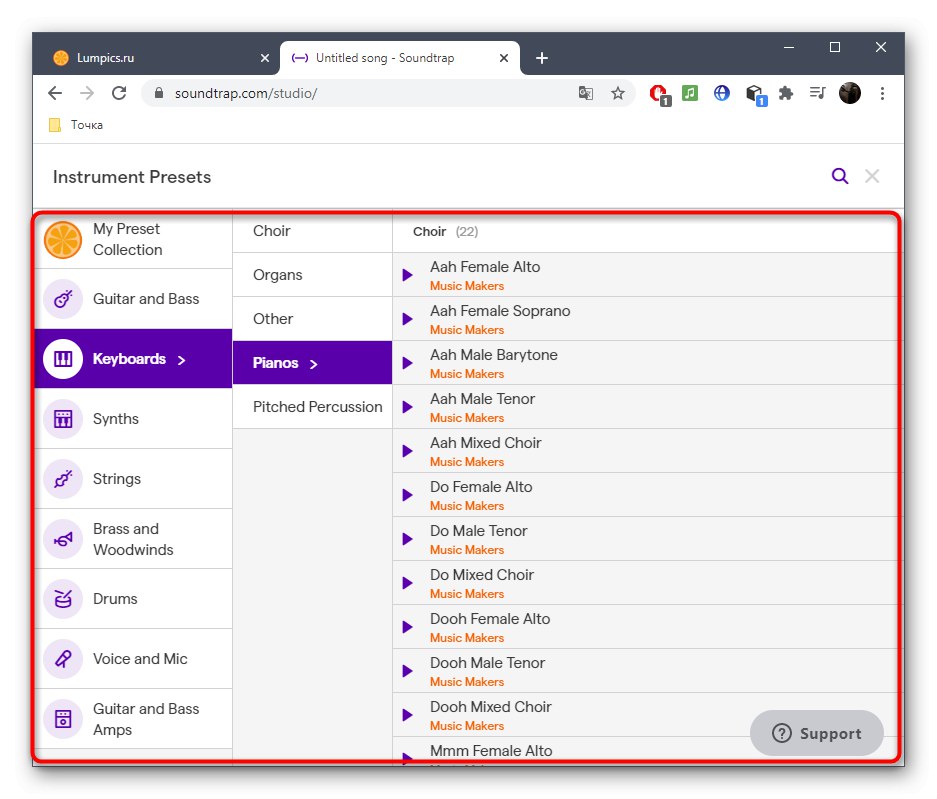
Task: Play the Dooh Male Tenor preview
Action: (x=407, y=671)
